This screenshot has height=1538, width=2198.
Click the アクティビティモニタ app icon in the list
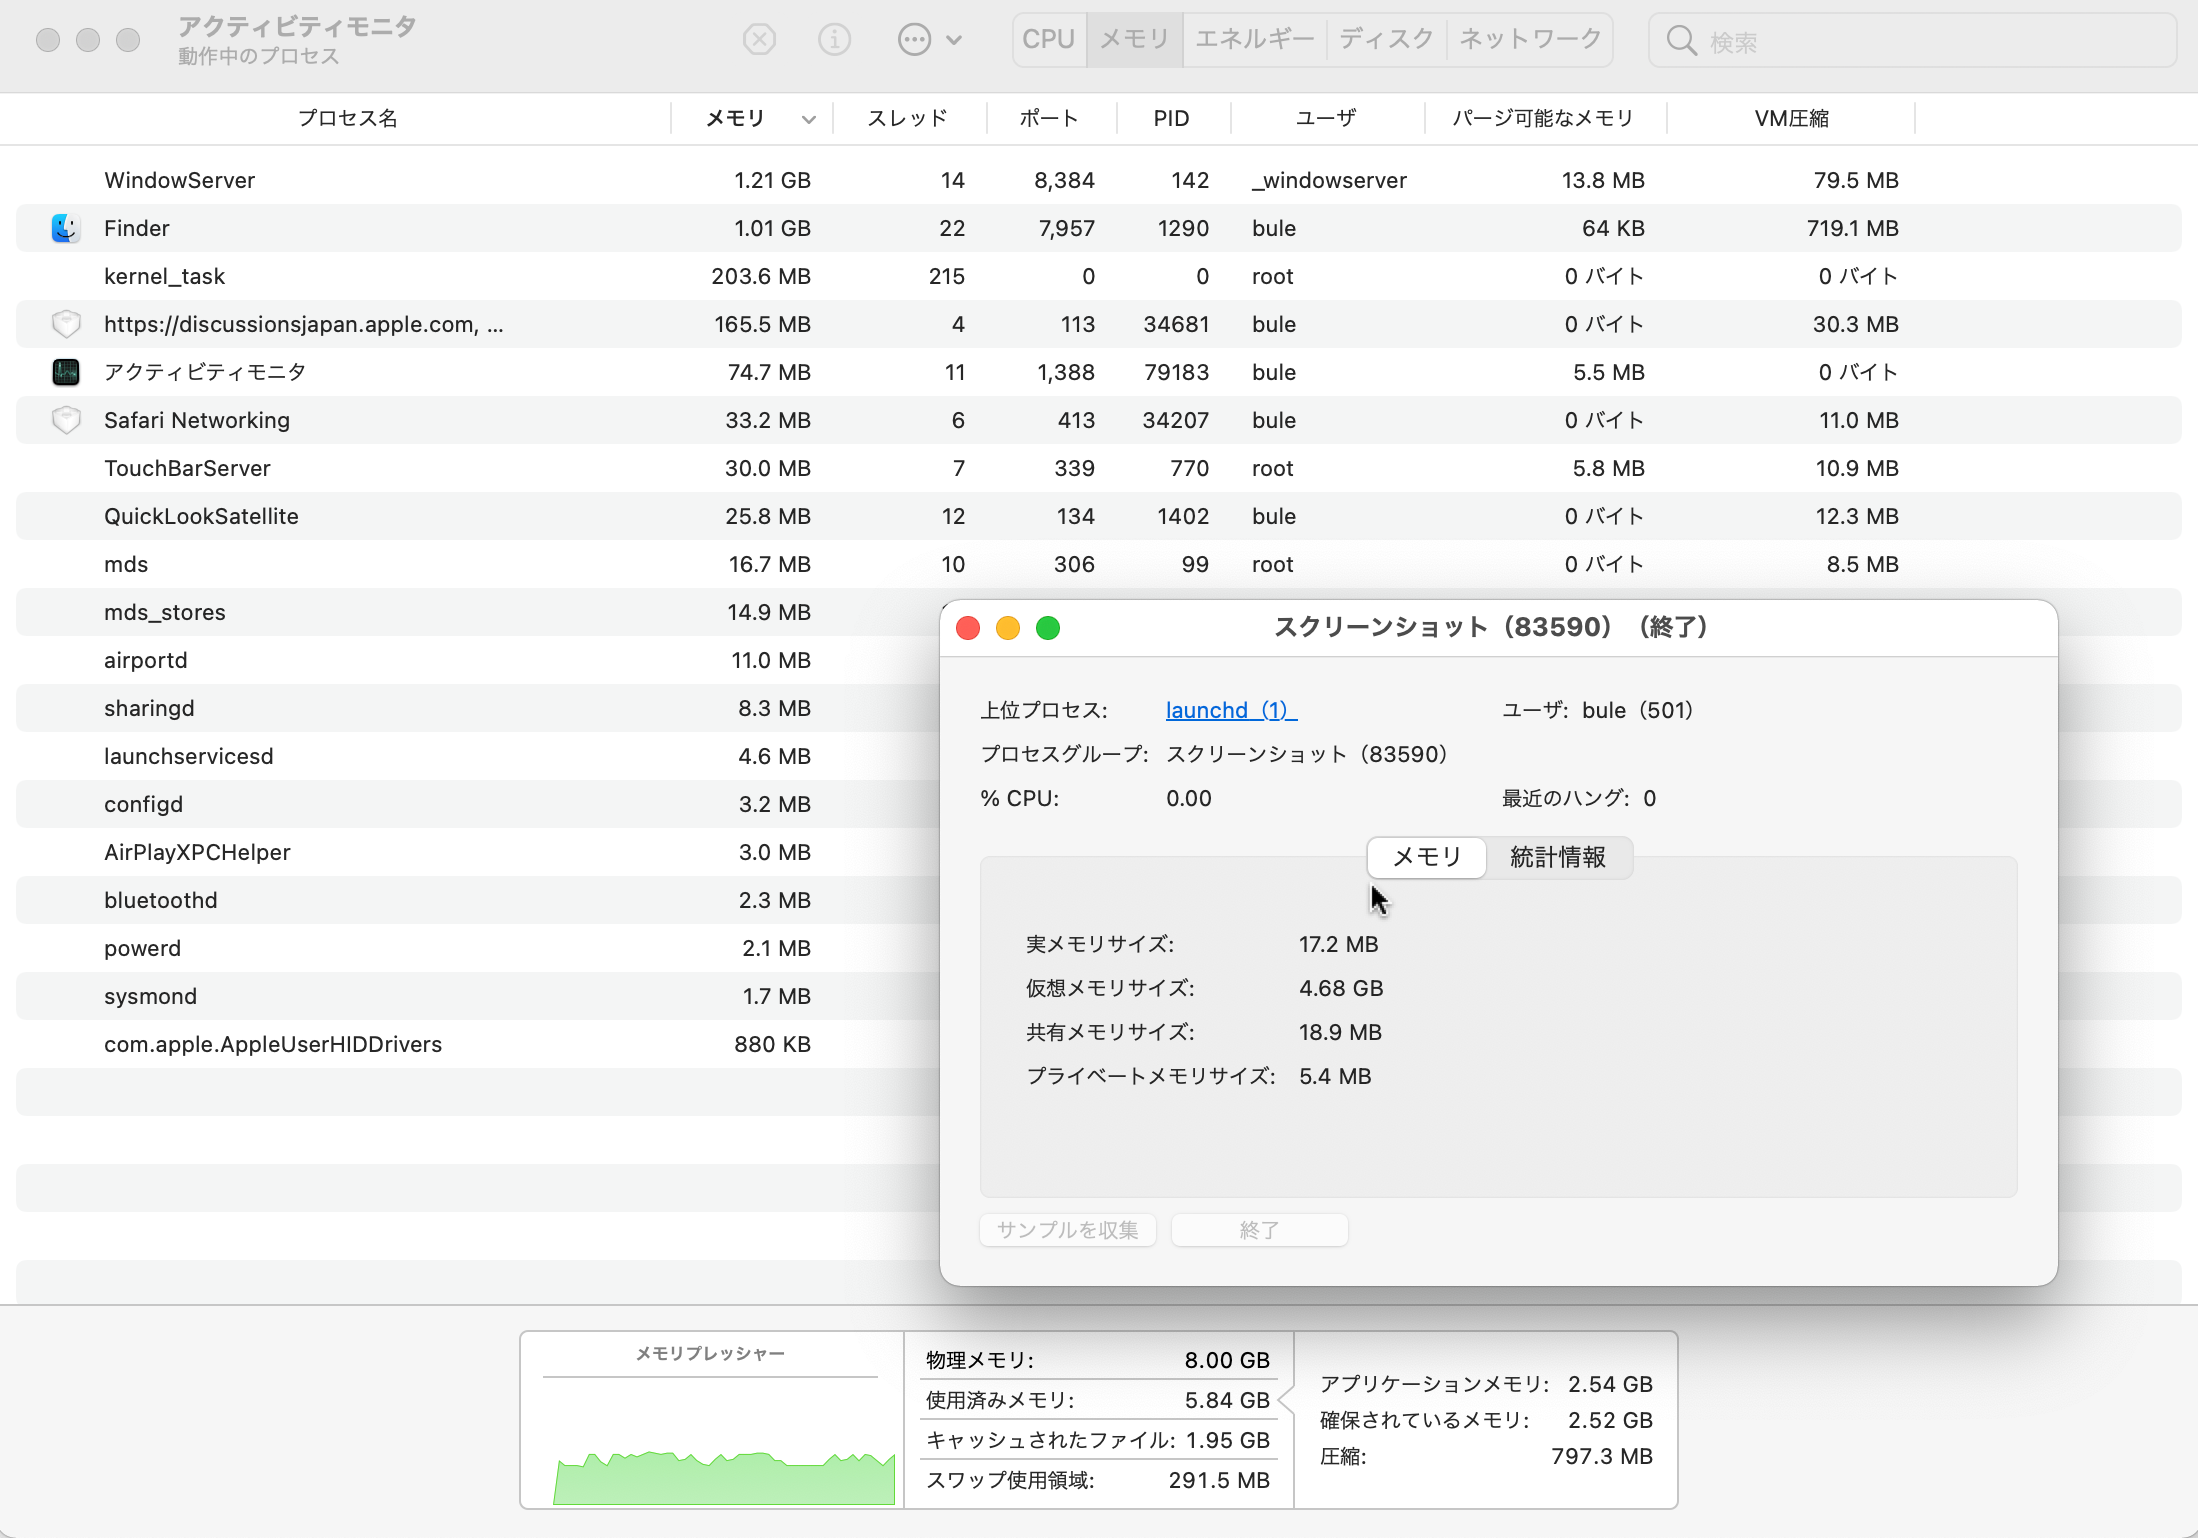click(x=66, y=372)
